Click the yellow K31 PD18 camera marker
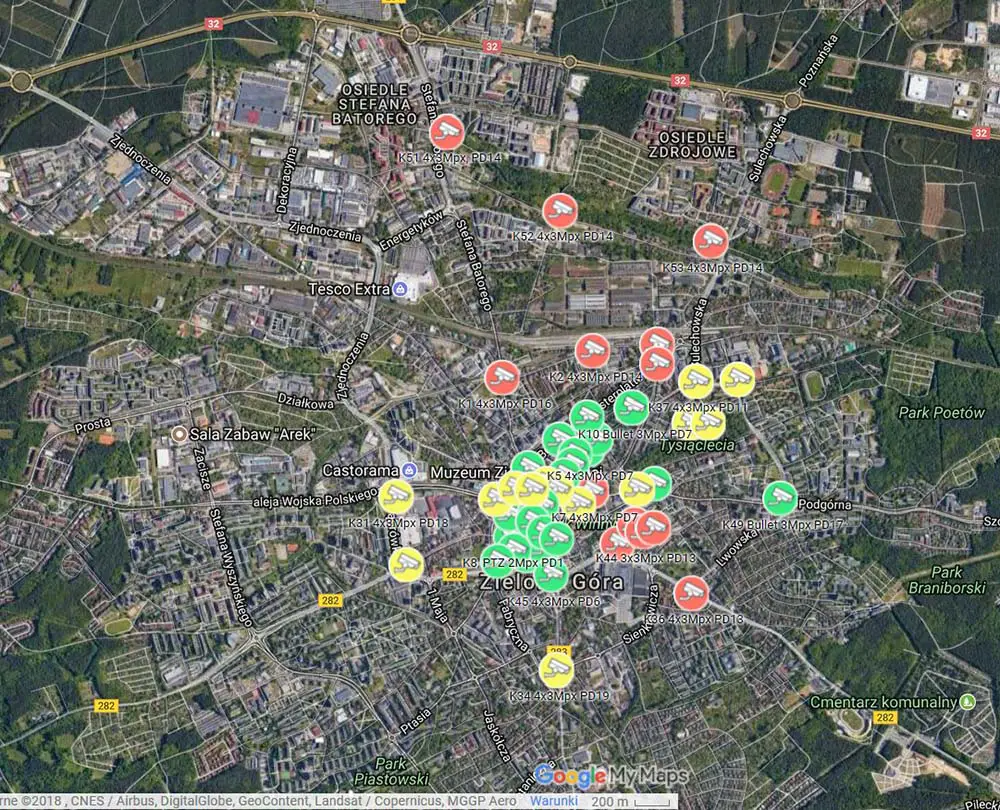The width and height of the screenshot is (1000, 810). 396,497
